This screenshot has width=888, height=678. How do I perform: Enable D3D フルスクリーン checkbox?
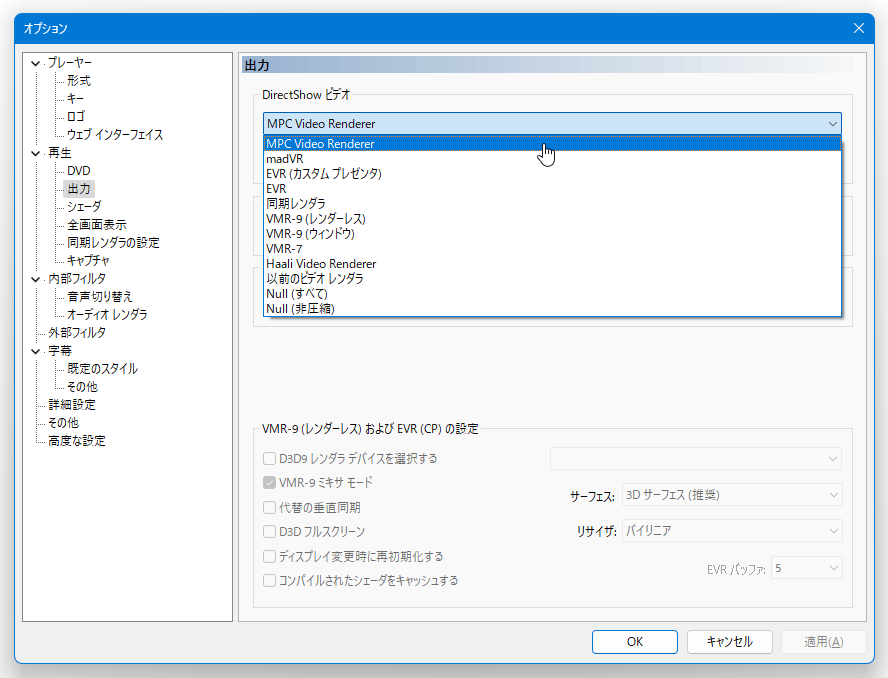[x=270, y=531]
